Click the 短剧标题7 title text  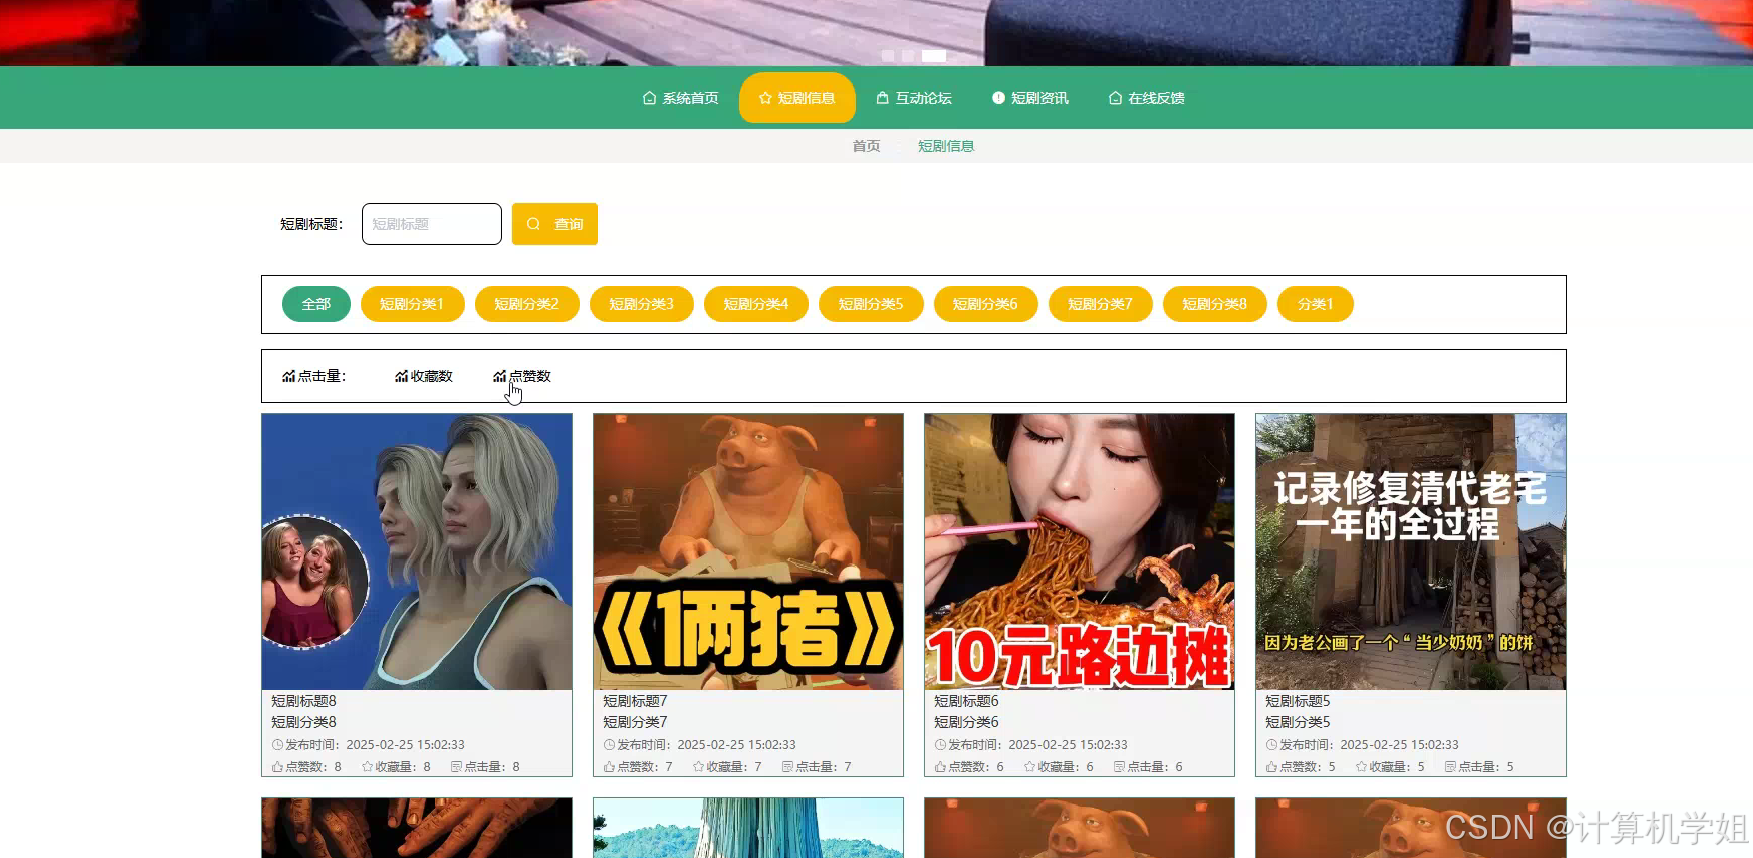click(635, 701)
